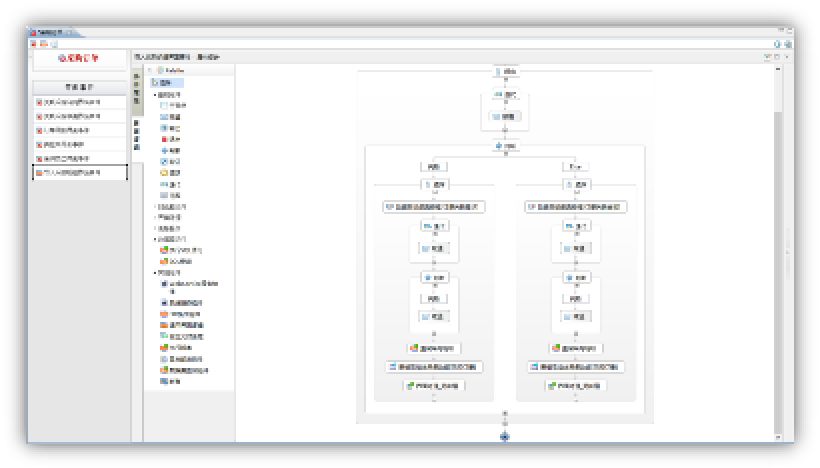The image size is (820, 468).
Task: Pick the white box icon item in palette
Action: tap(173, 106)
